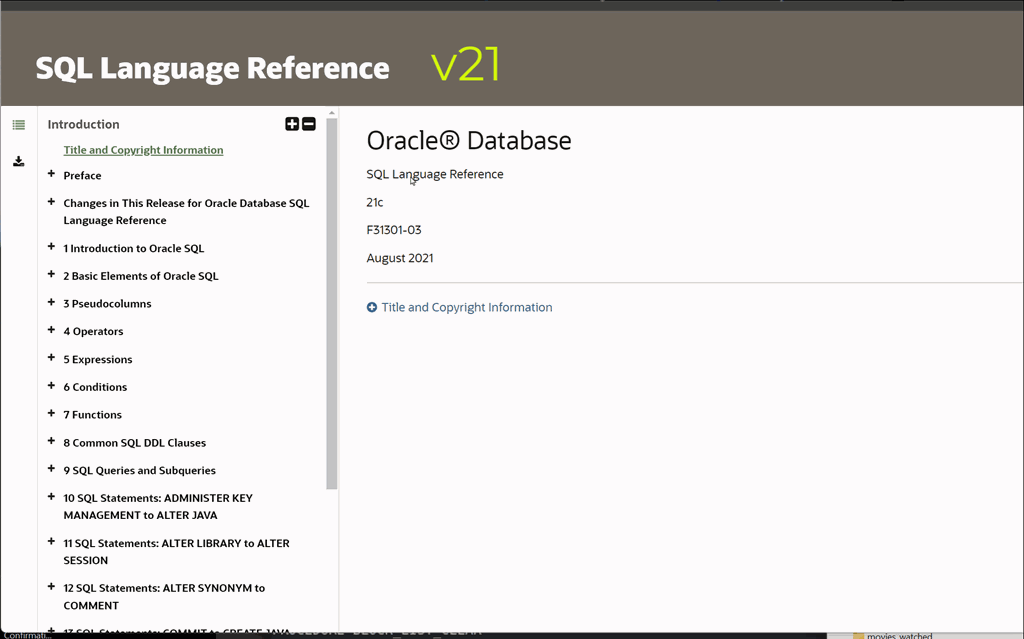Expand Changes in This Release entry
The height and width of the screenshot is (639, 1024).
51,202
